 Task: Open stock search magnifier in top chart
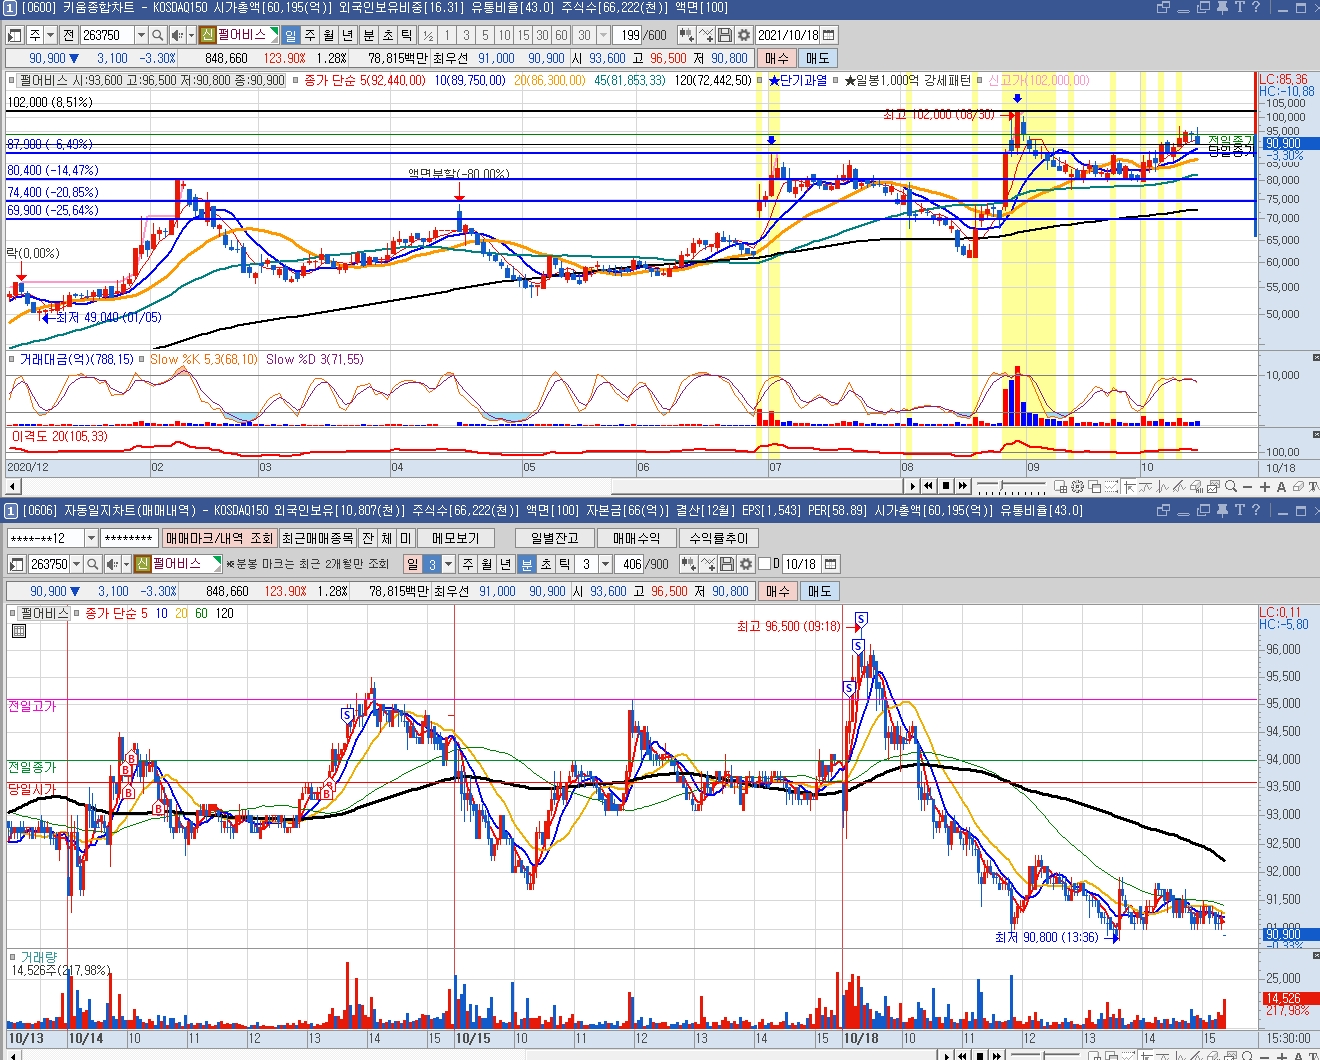point(158,35)
